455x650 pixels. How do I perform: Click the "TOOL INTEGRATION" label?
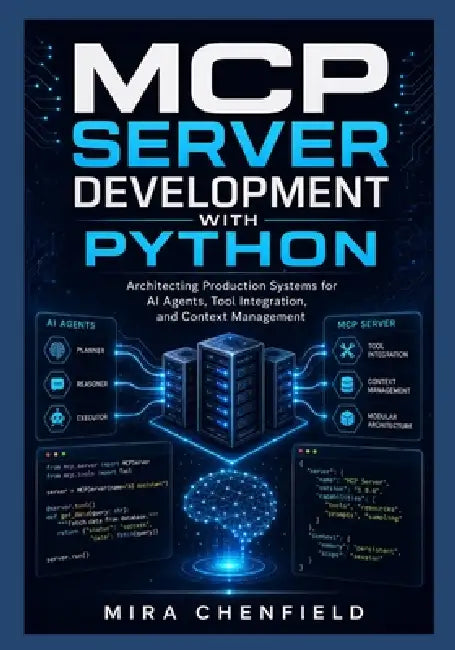point(387,350)
